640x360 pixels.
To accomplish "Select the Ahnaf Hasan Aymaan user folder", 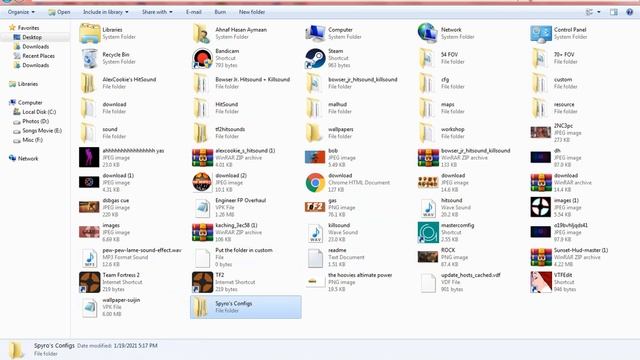I will [230, 33].
